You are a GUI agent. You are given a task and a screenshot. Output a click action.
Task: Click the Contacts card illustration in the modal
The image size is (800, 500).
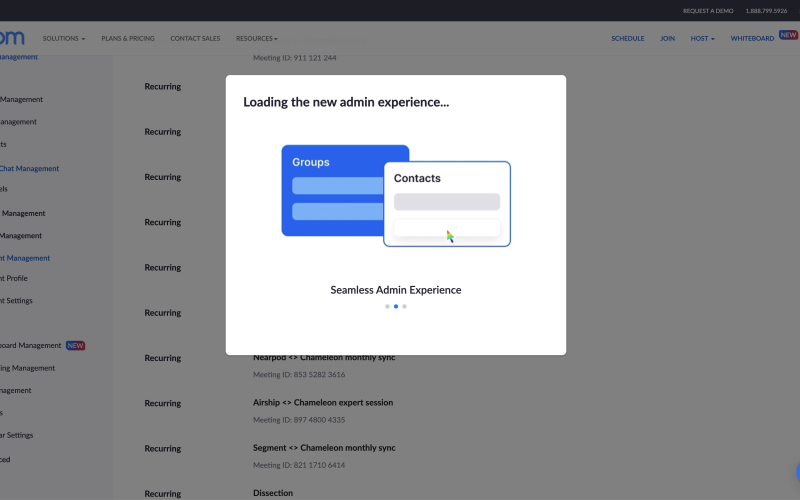click(x=447, y=203)
